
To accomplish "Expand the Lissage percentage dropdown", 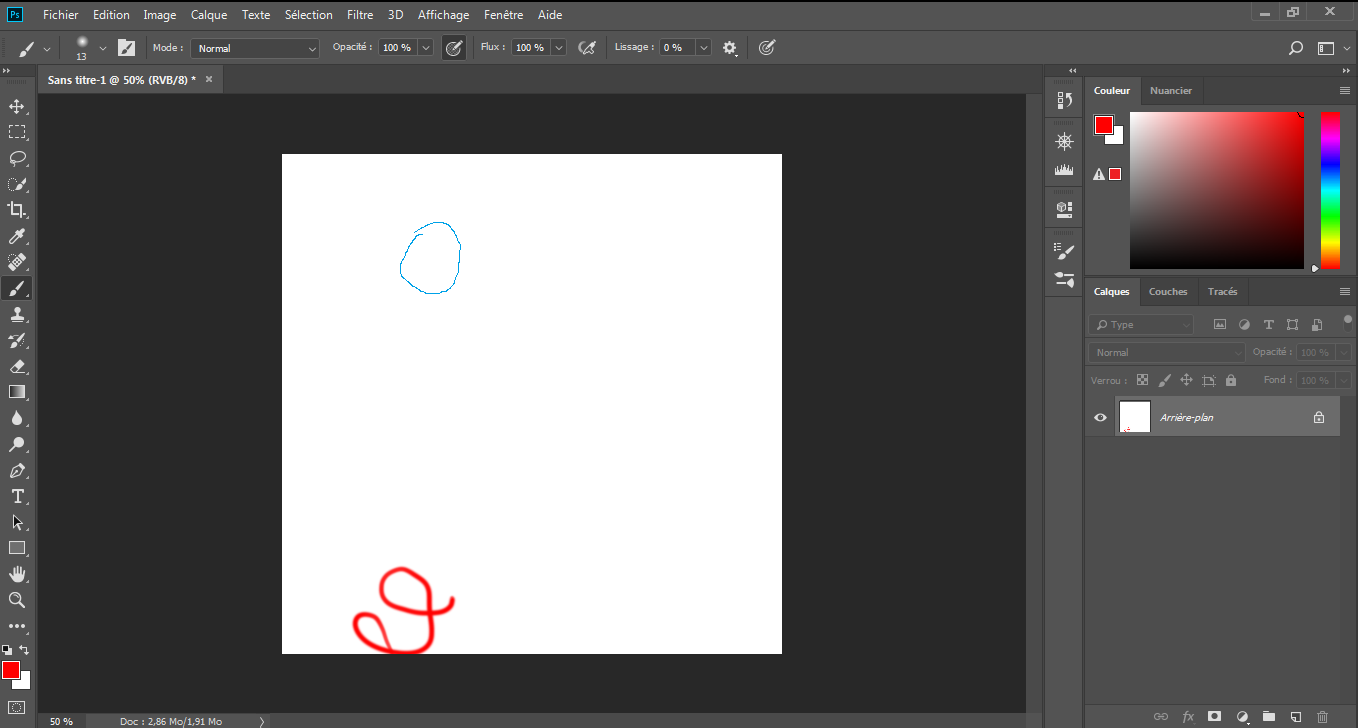I will (704, 48).
